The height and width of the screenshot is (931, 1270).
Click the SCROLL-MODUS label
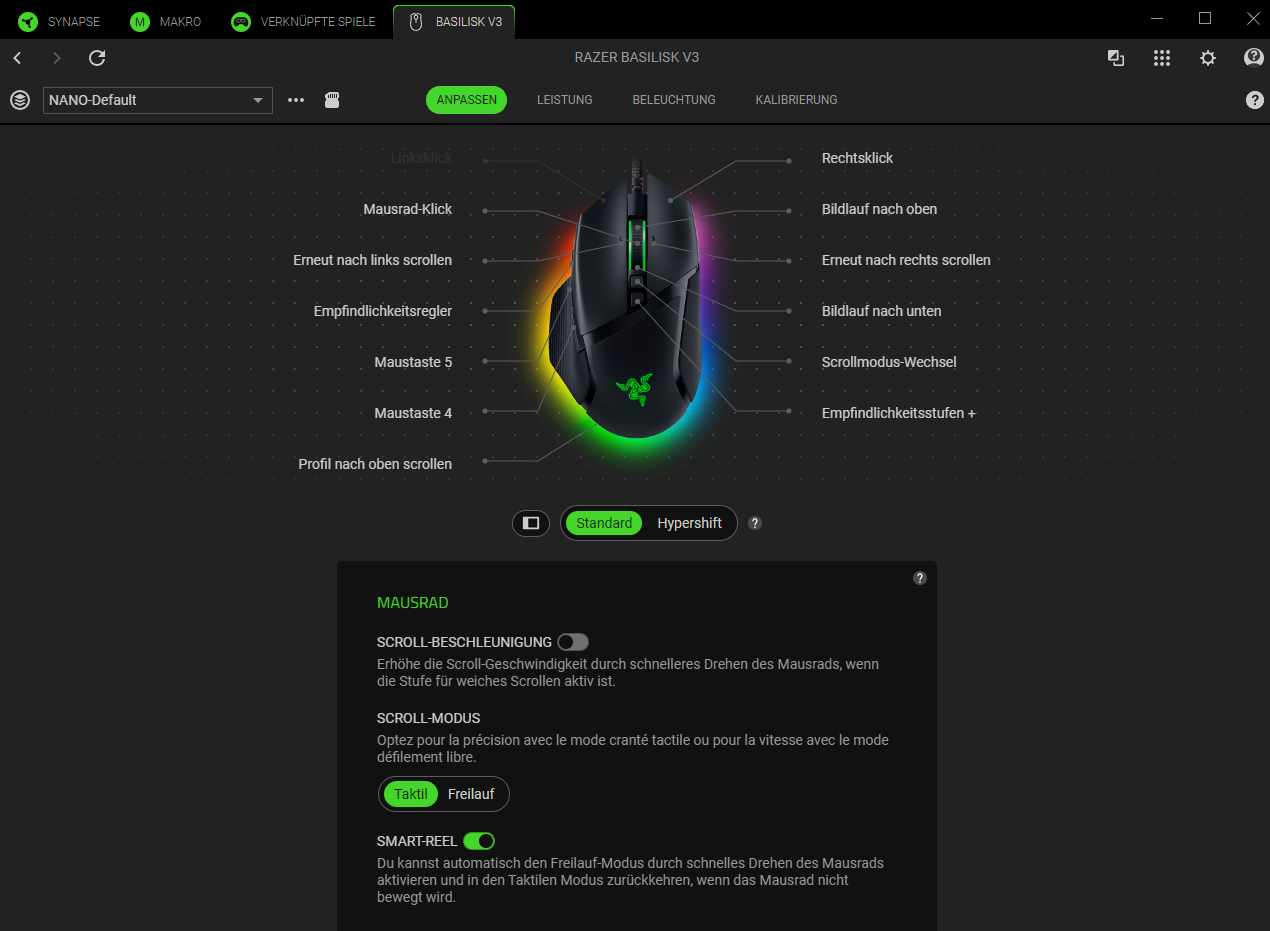429,718
